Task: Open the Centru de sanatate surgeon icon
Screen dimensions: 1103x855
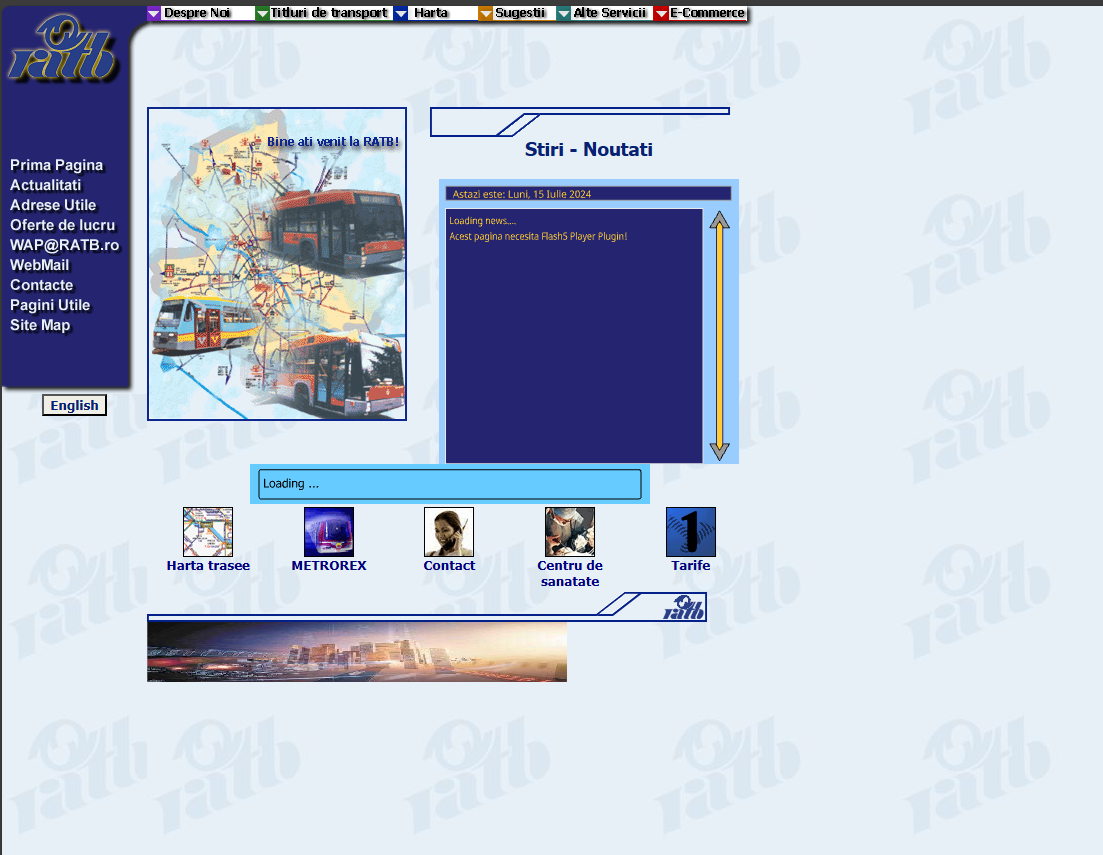Action: coord(570,532)
